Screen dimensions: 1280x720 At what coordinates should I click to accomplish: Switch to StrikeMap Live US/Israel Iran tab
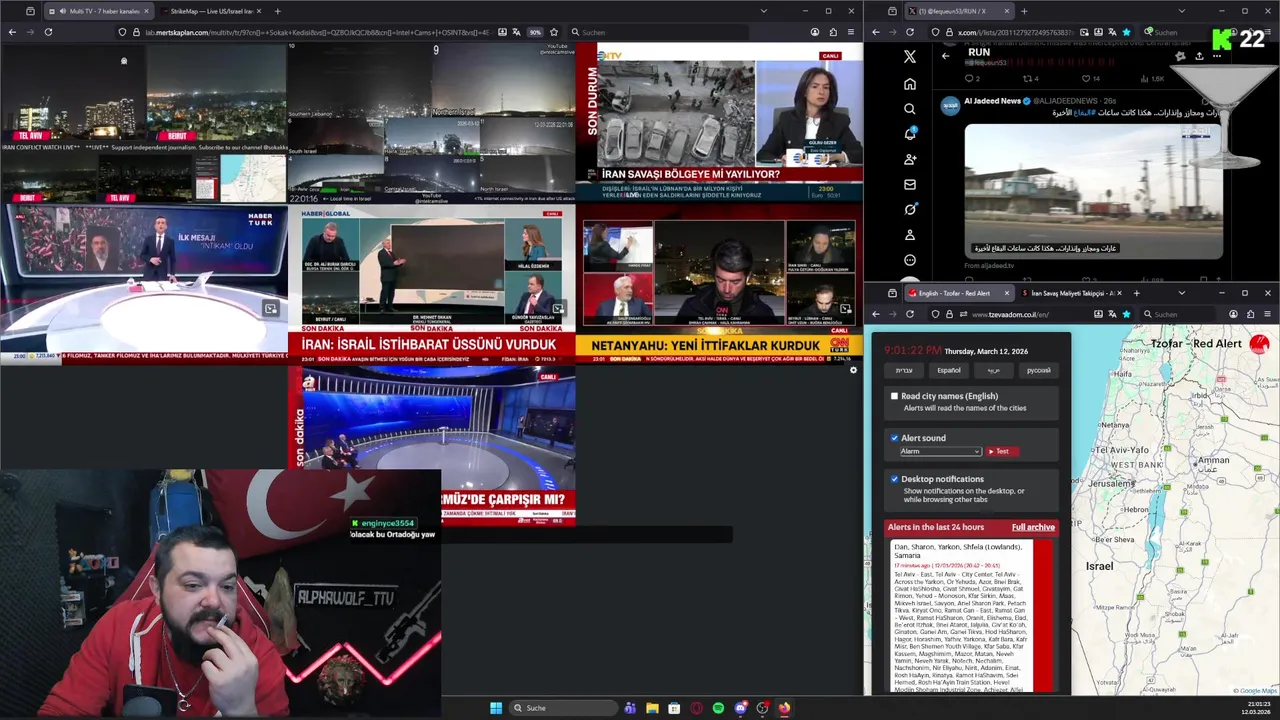pos(210,11)
